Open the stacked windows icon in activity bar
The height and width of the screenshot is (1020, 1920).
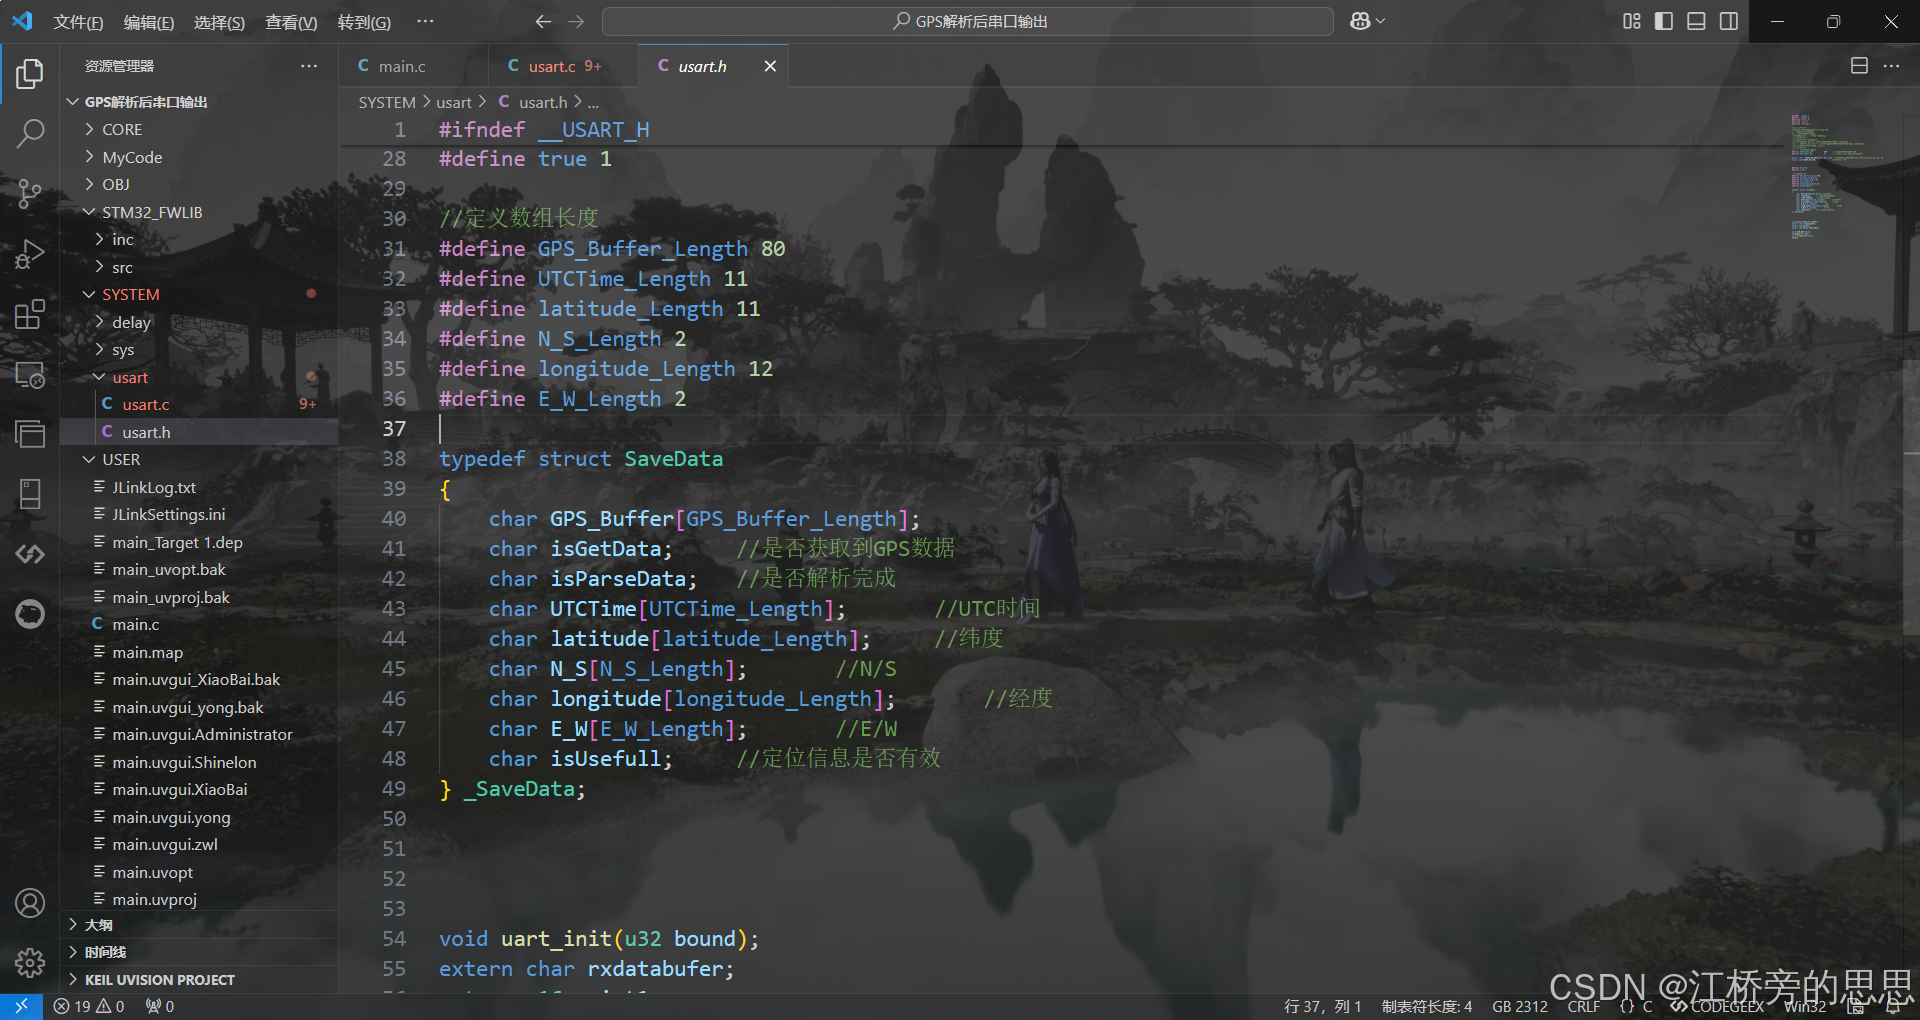click(30, 433)
